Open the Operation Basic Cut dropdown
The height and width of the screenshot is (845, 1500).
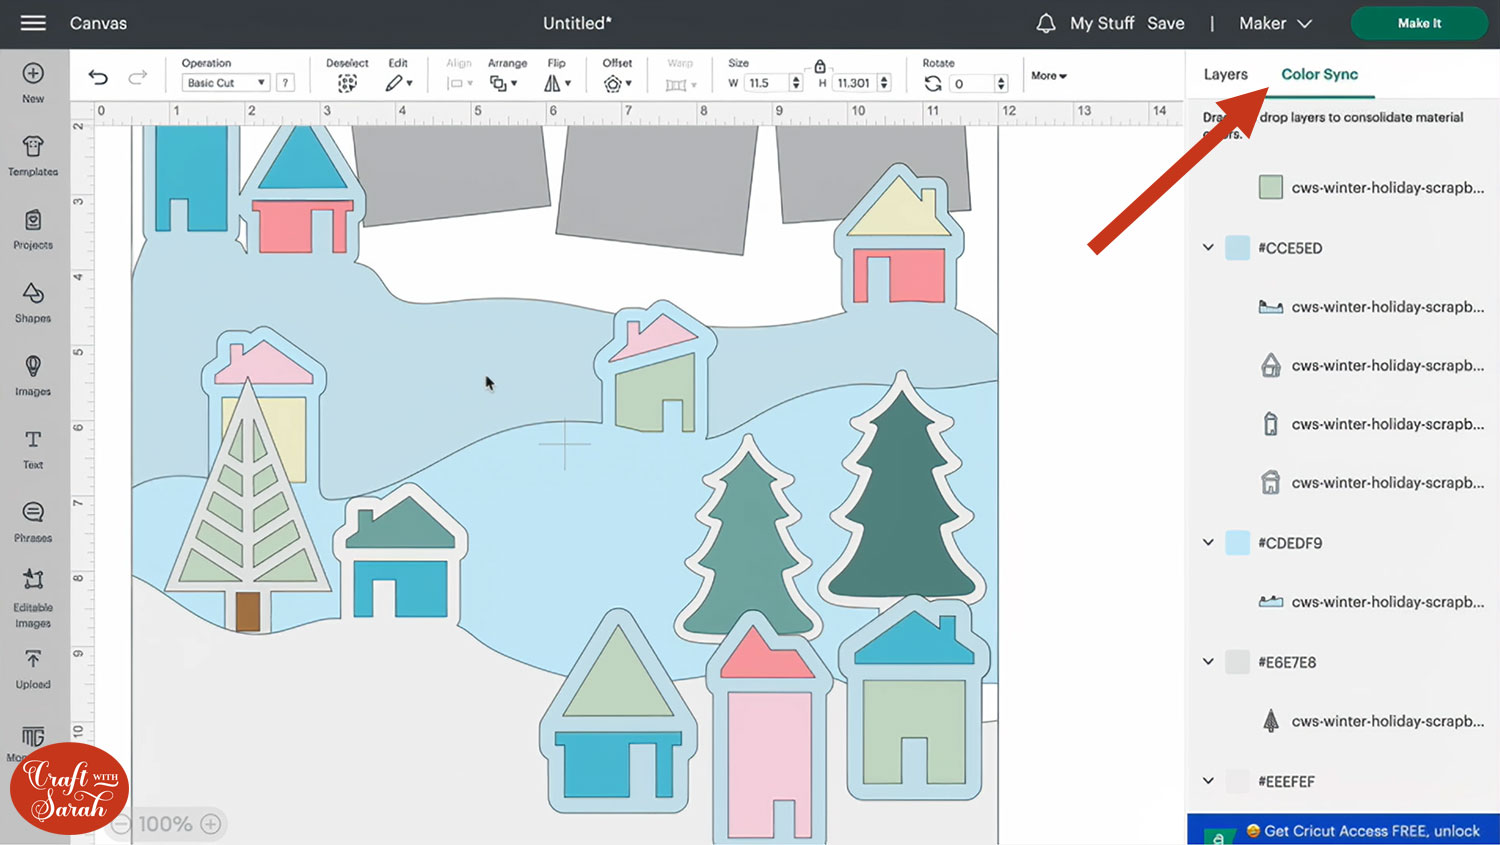pos(225,83)
